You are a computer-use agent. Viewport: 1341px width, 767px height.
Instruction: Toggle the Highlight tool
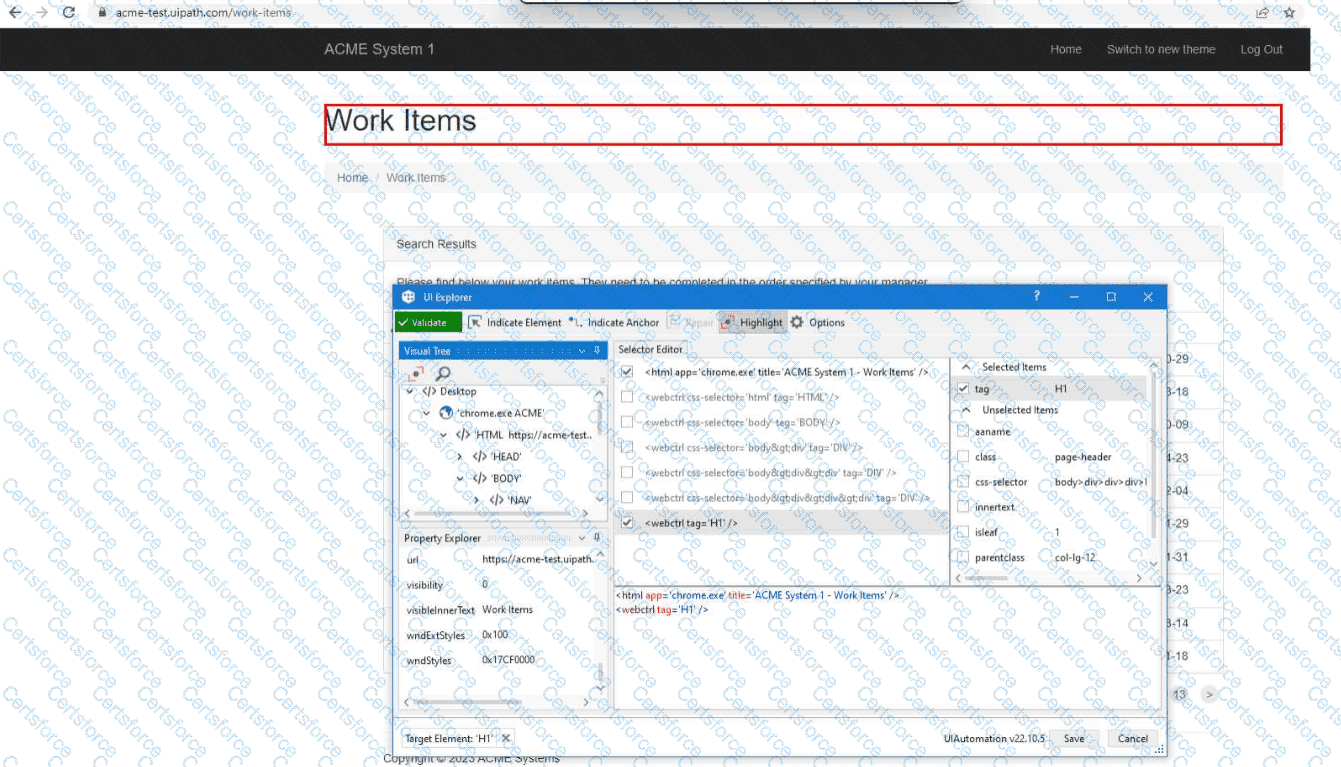point(751,322)
